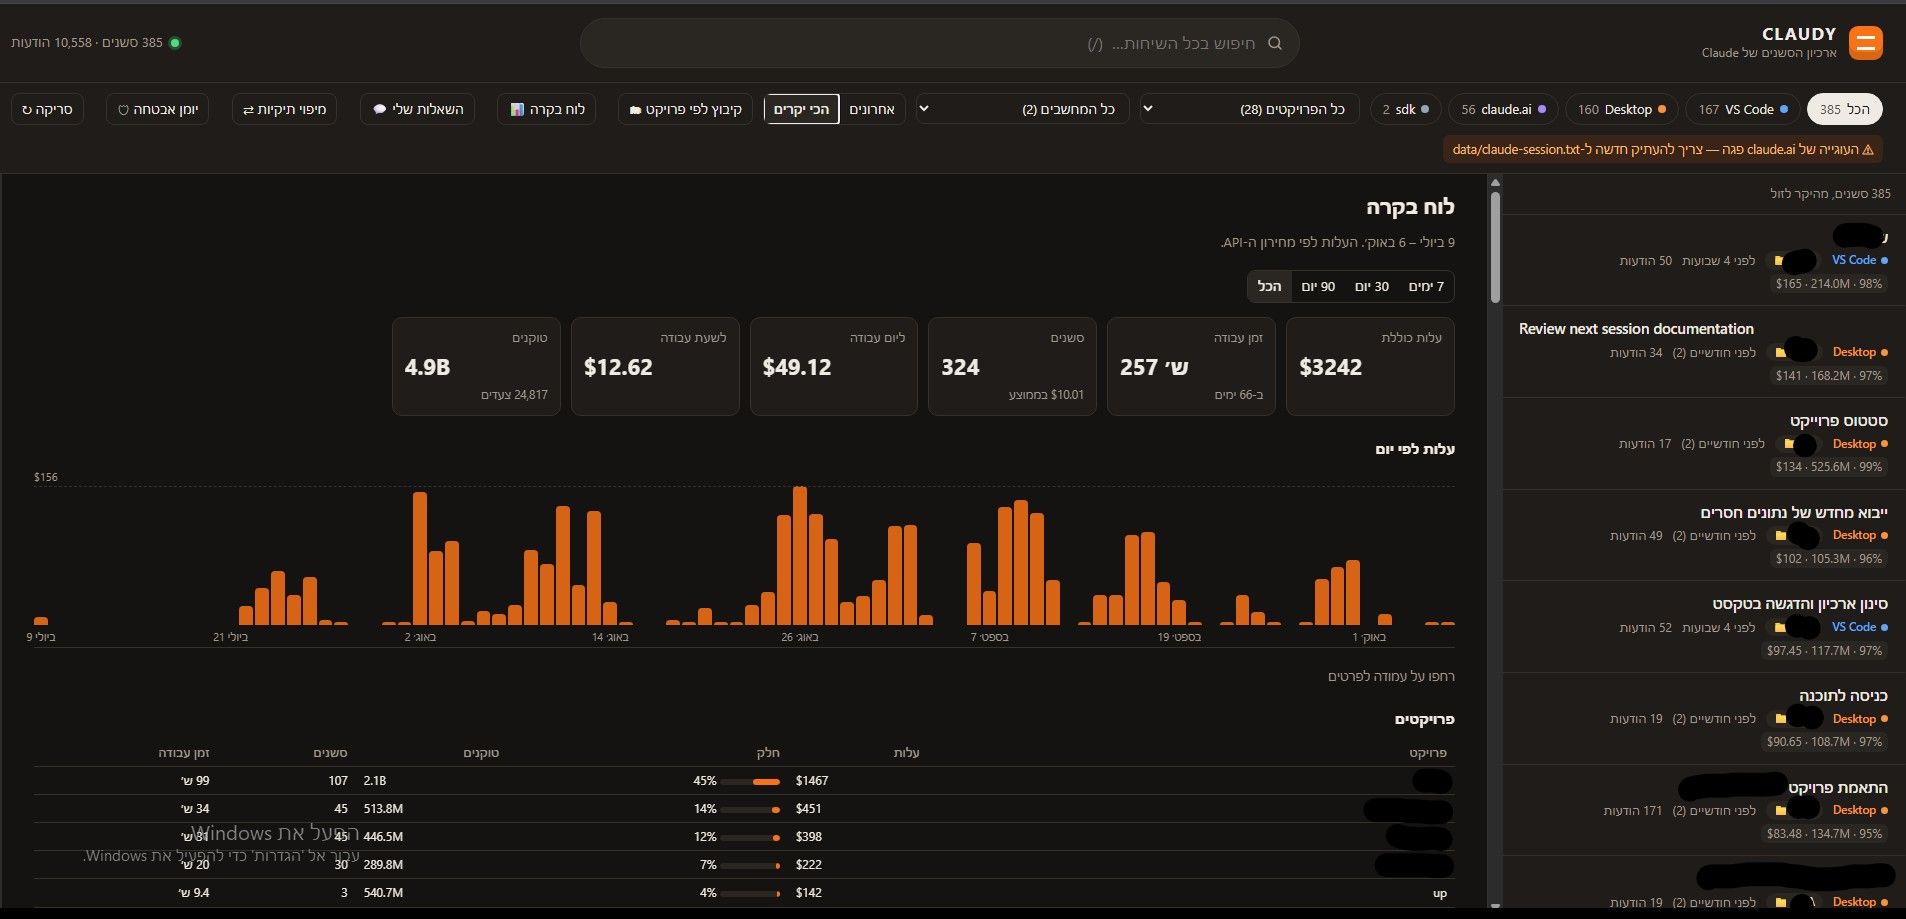The width and height of the screenshot is (1906, 919).
Task: Click the search magnifier icon
Action: pyautogui.click(x=1274, y=43)
